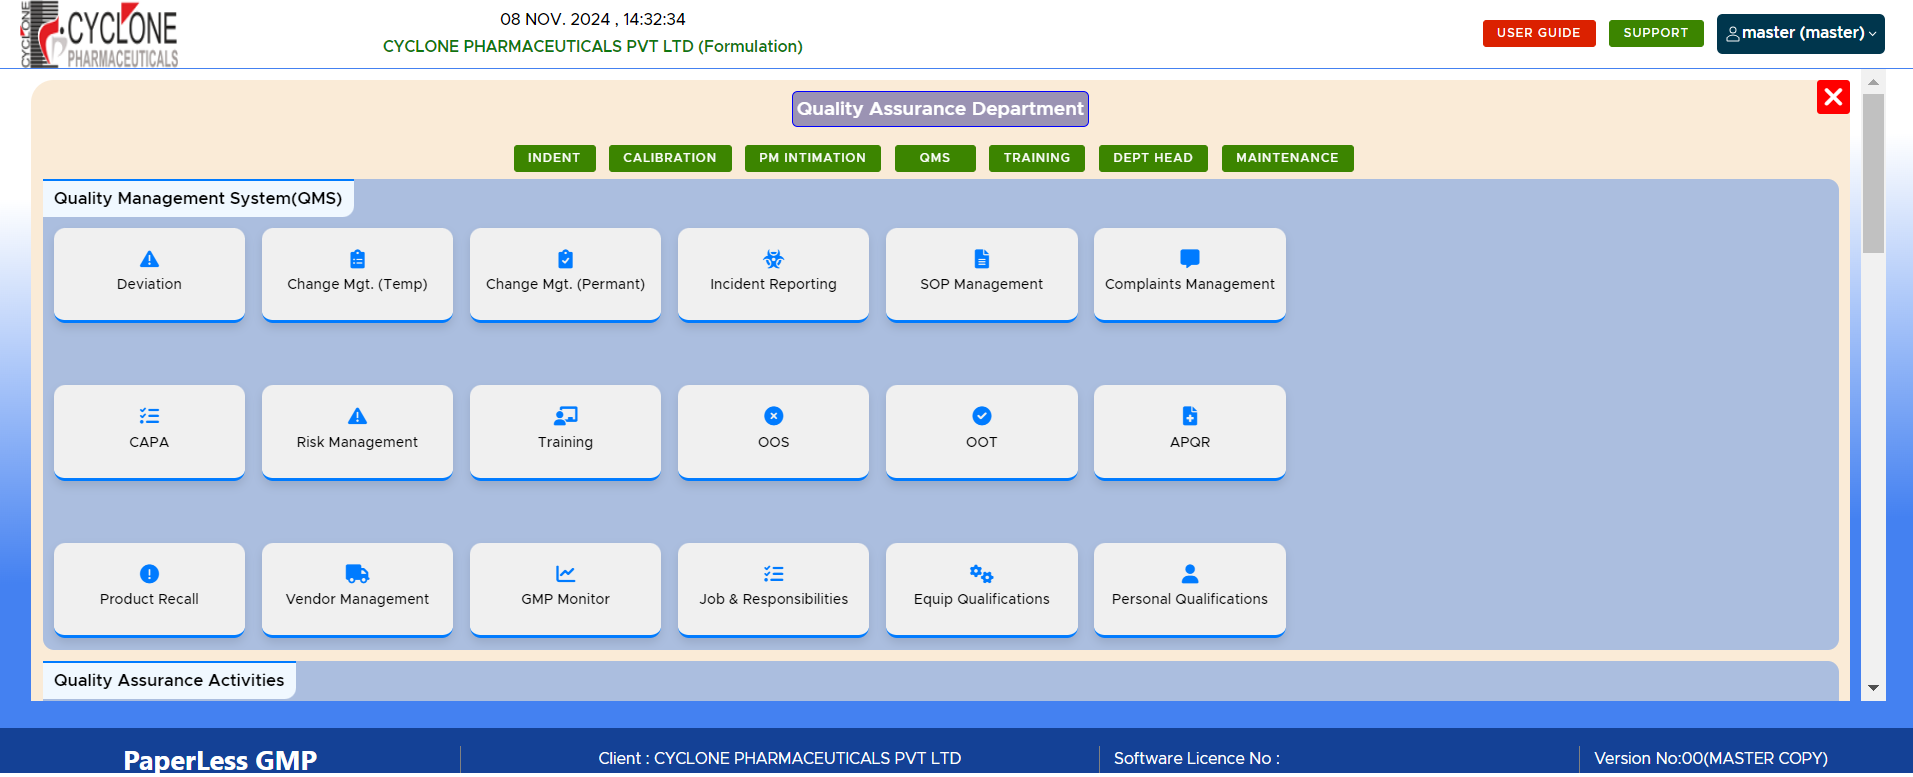Switch to the CALIBRATION tab
This screenshot has width=1913, height=777.
(x=669, y=158)
